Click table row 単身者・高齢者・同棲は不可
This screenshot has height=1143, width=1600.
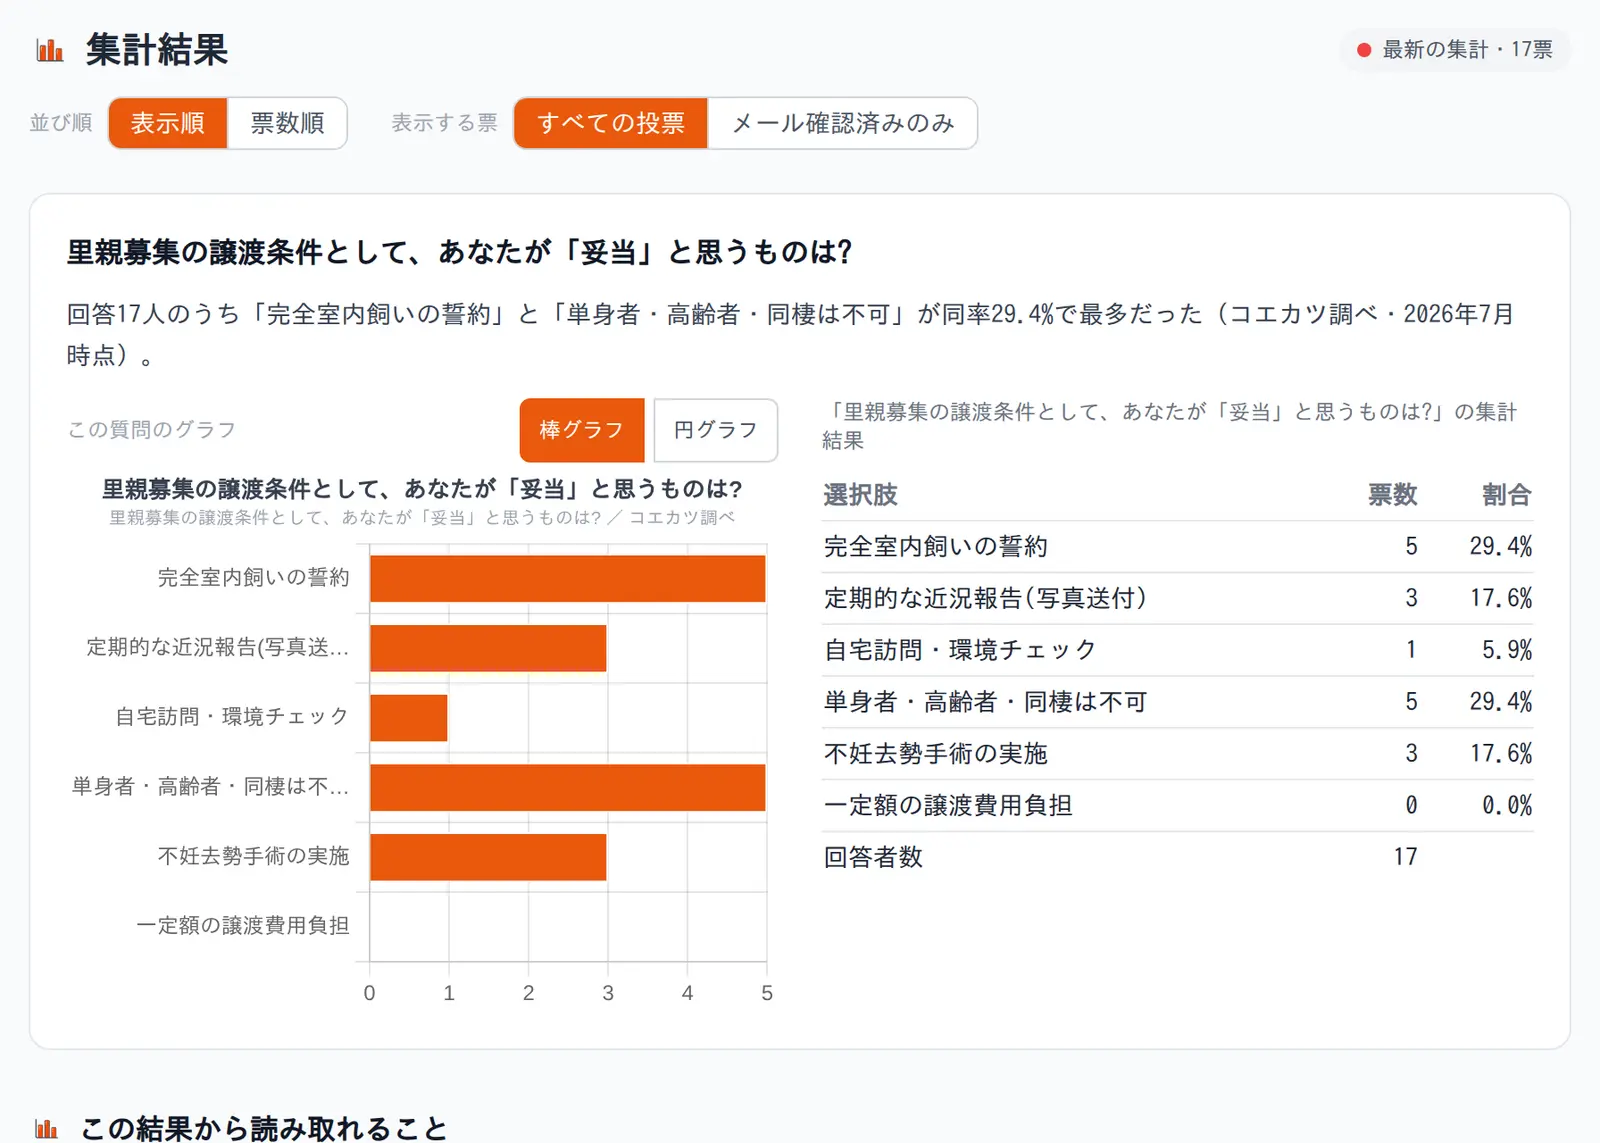1177,702
